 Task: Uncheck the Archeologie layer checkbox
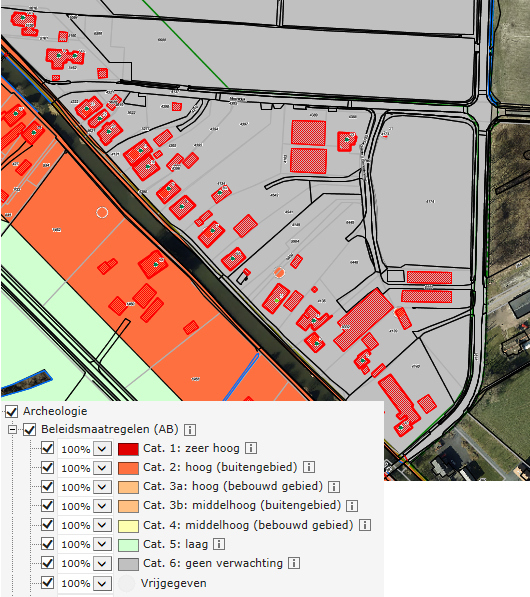click(11, 411)
